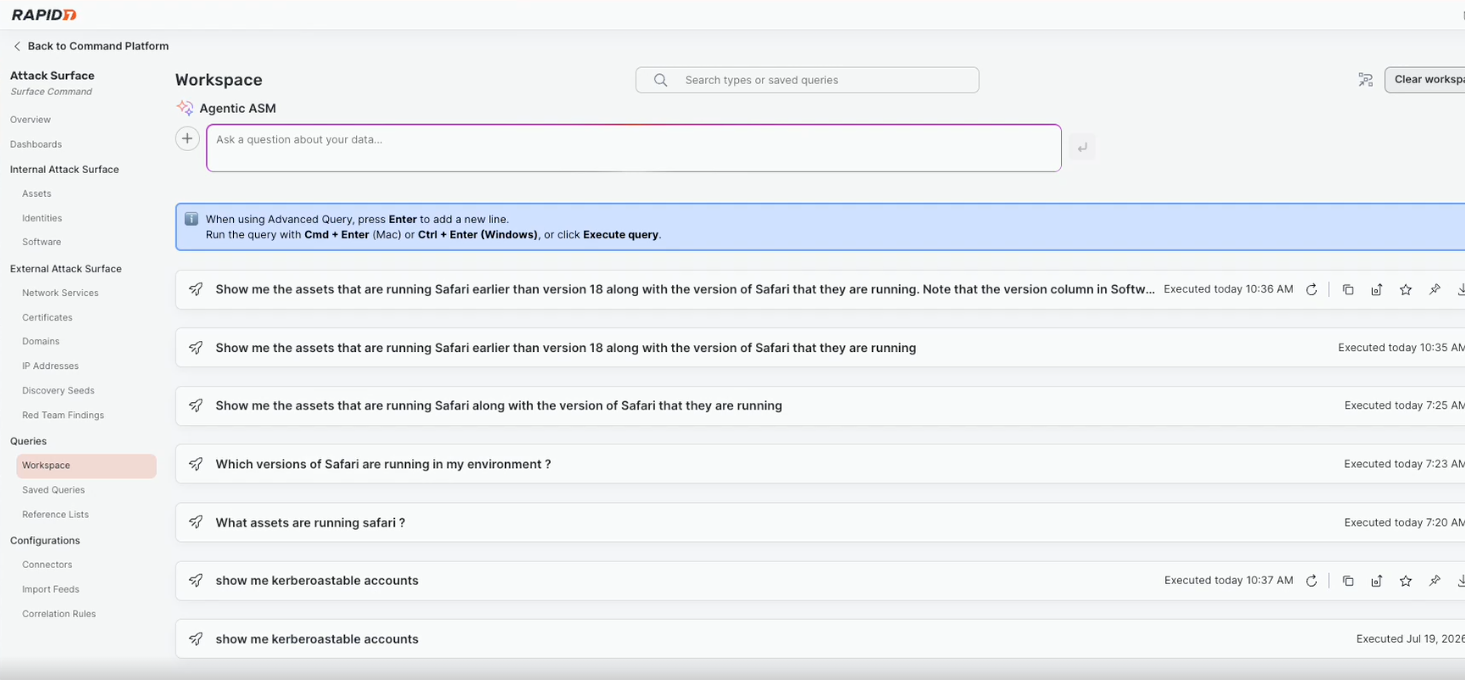The height and width of the screenshot is (680, 1465).
Task: Re-run the 10:37 AM kerberoastable accounts query
Action: point(1311,581)
